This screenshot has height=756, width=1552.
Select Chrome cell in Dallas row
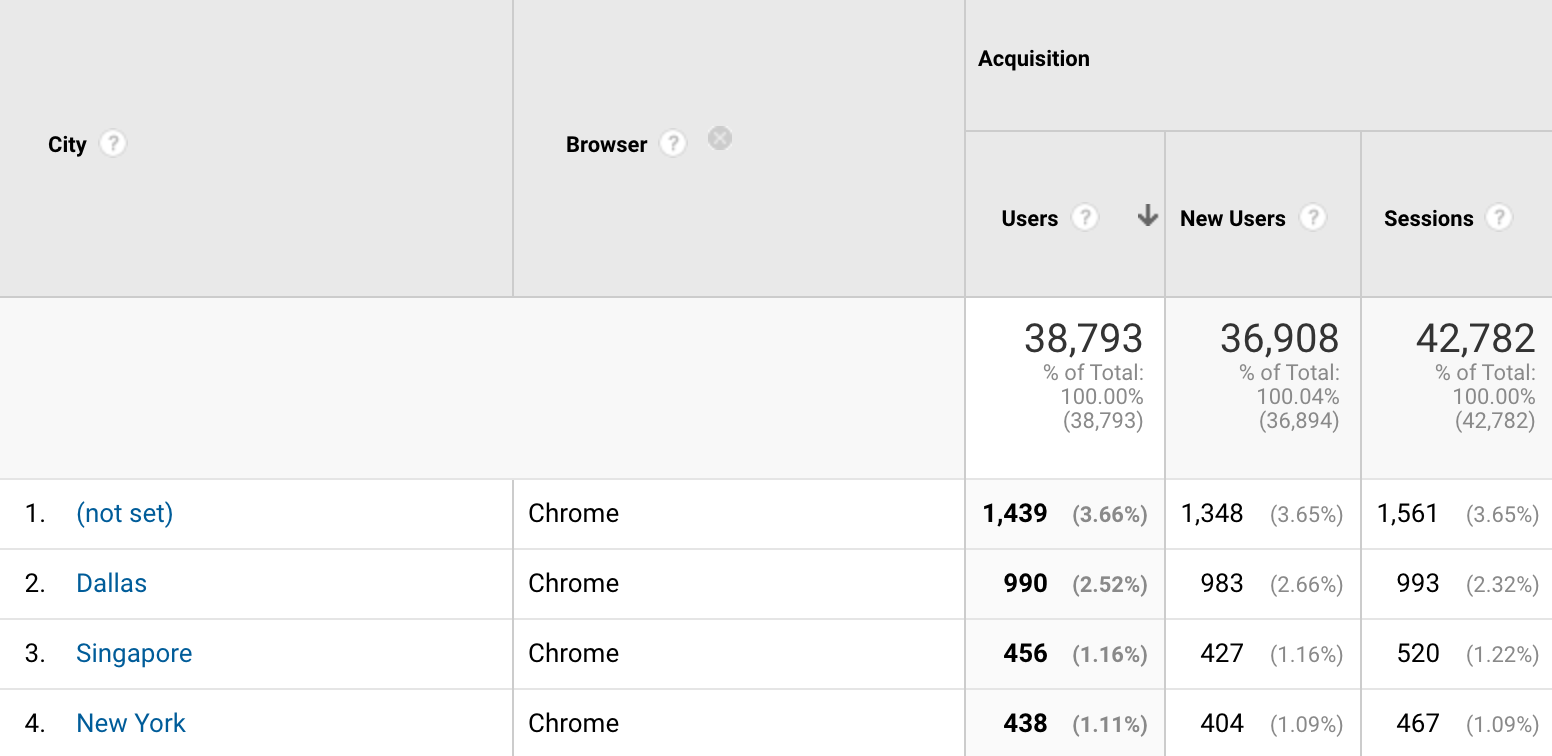[573, 583]
